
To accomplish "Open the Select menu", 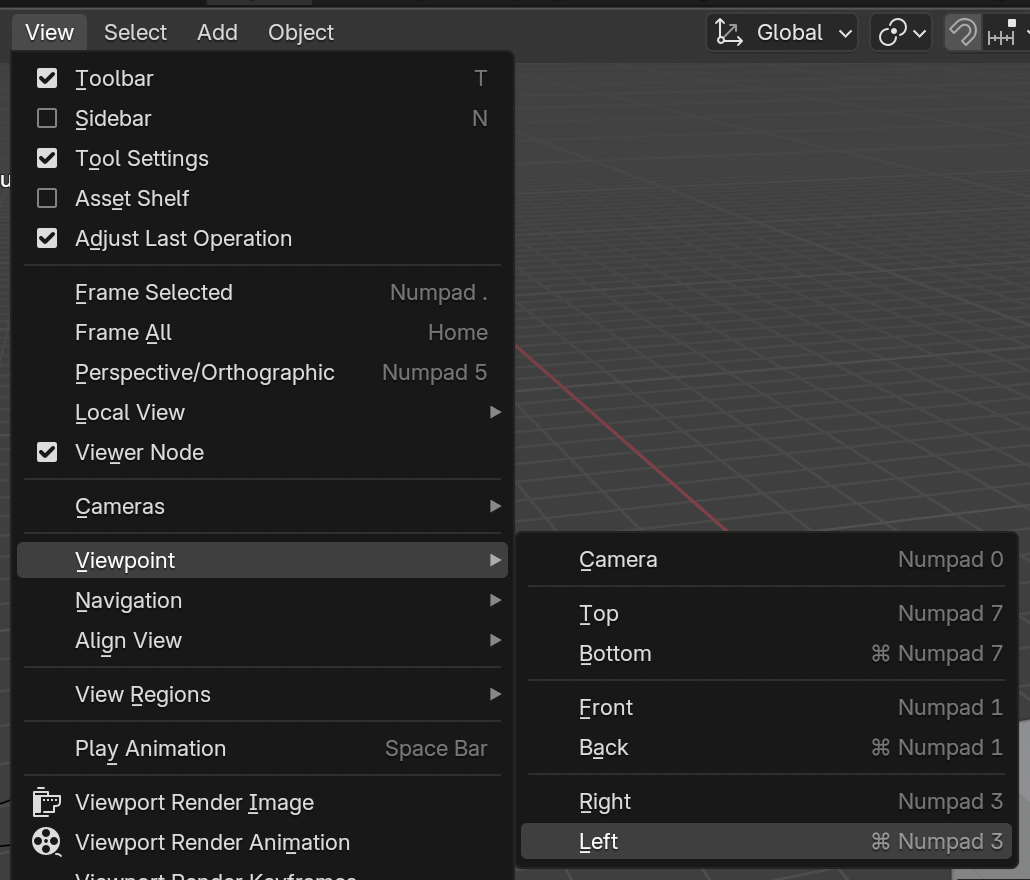I will (135, 33).
